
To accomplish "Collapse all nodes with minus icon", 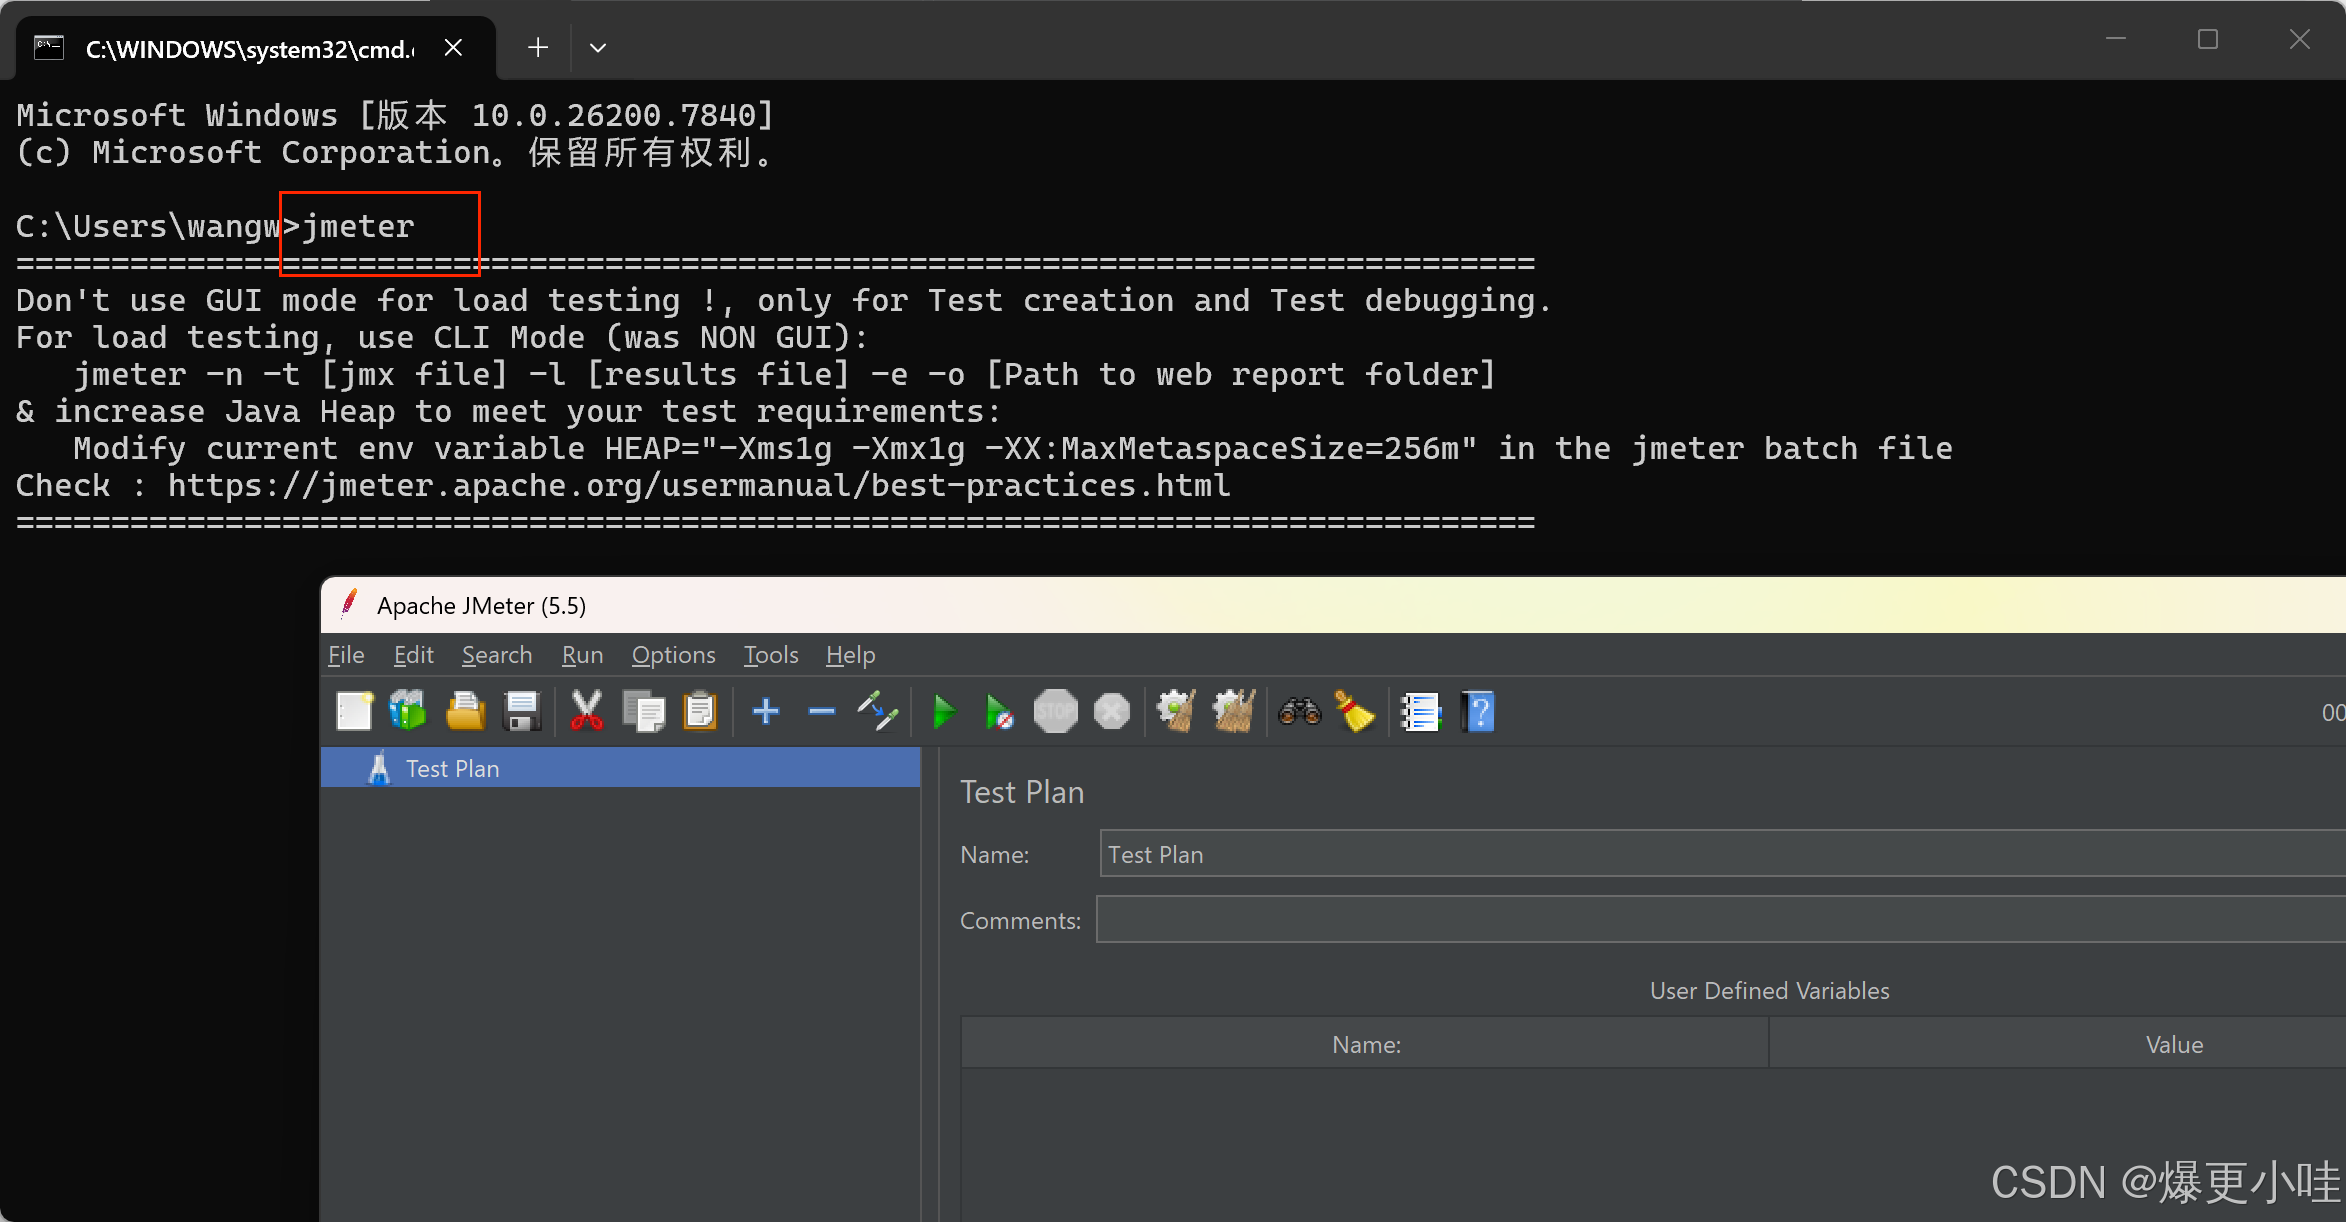I will (x=822, y=712).
